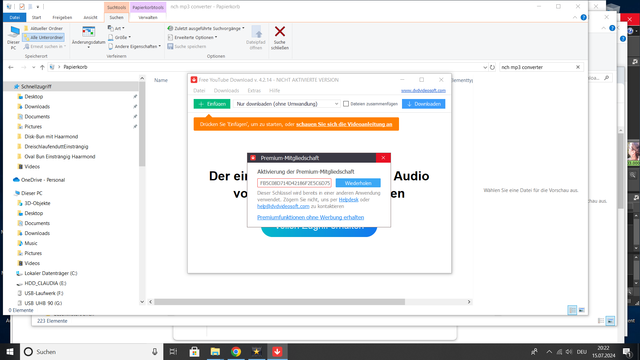Image resolution: width=640 pixels, height=360 pixels.
Task: Switch to large thumbnails view in Papierkorb window
Action: point(582,310)
